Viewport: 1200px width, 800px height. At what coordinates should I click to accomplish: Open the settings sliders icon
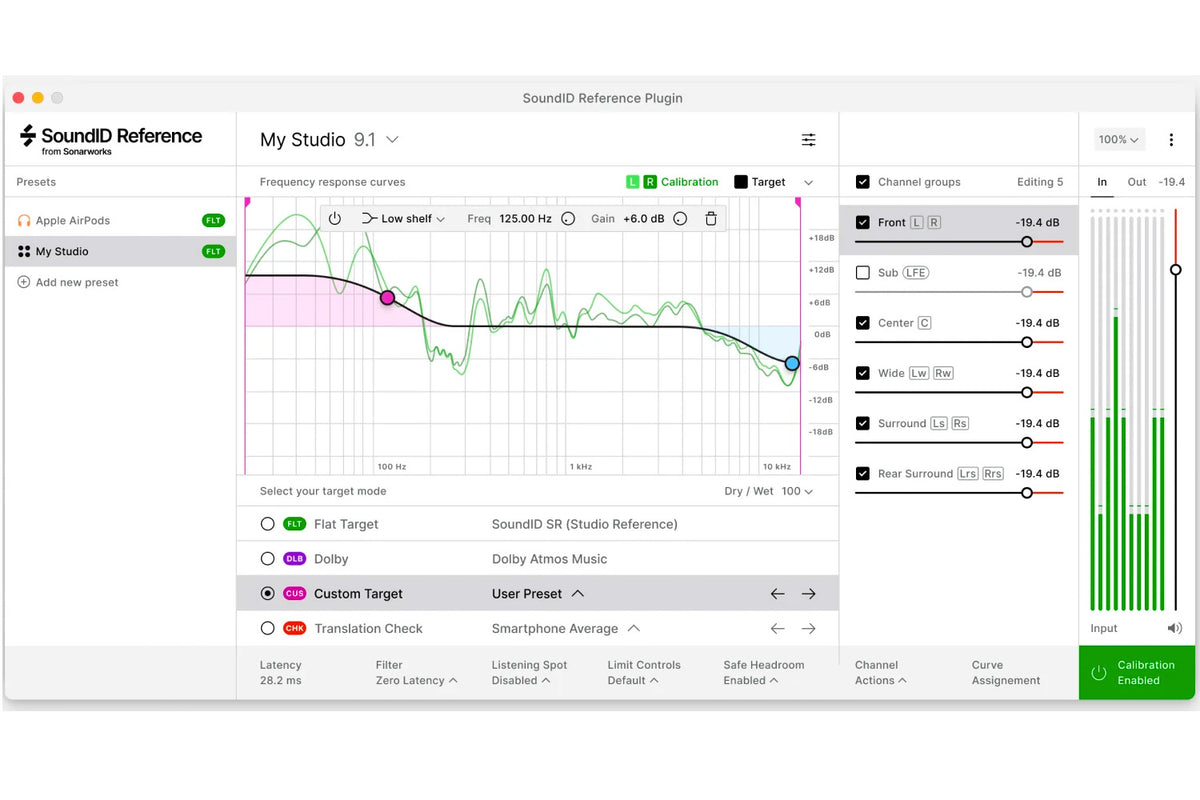click(808, 140)
